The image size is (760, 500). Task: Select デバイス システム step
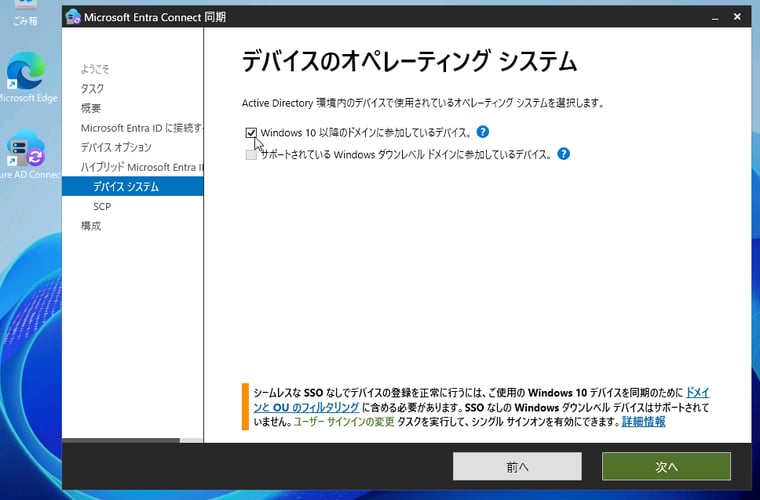click(132, 187)
